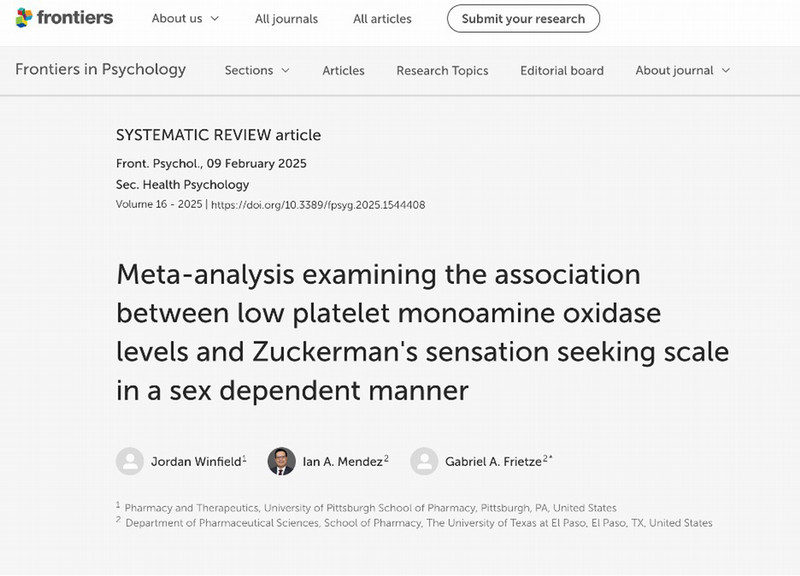This screenshot has height=576, width=800.
Task: Click the Jordan Winfield author name
Action: click(x=194, y=461)
